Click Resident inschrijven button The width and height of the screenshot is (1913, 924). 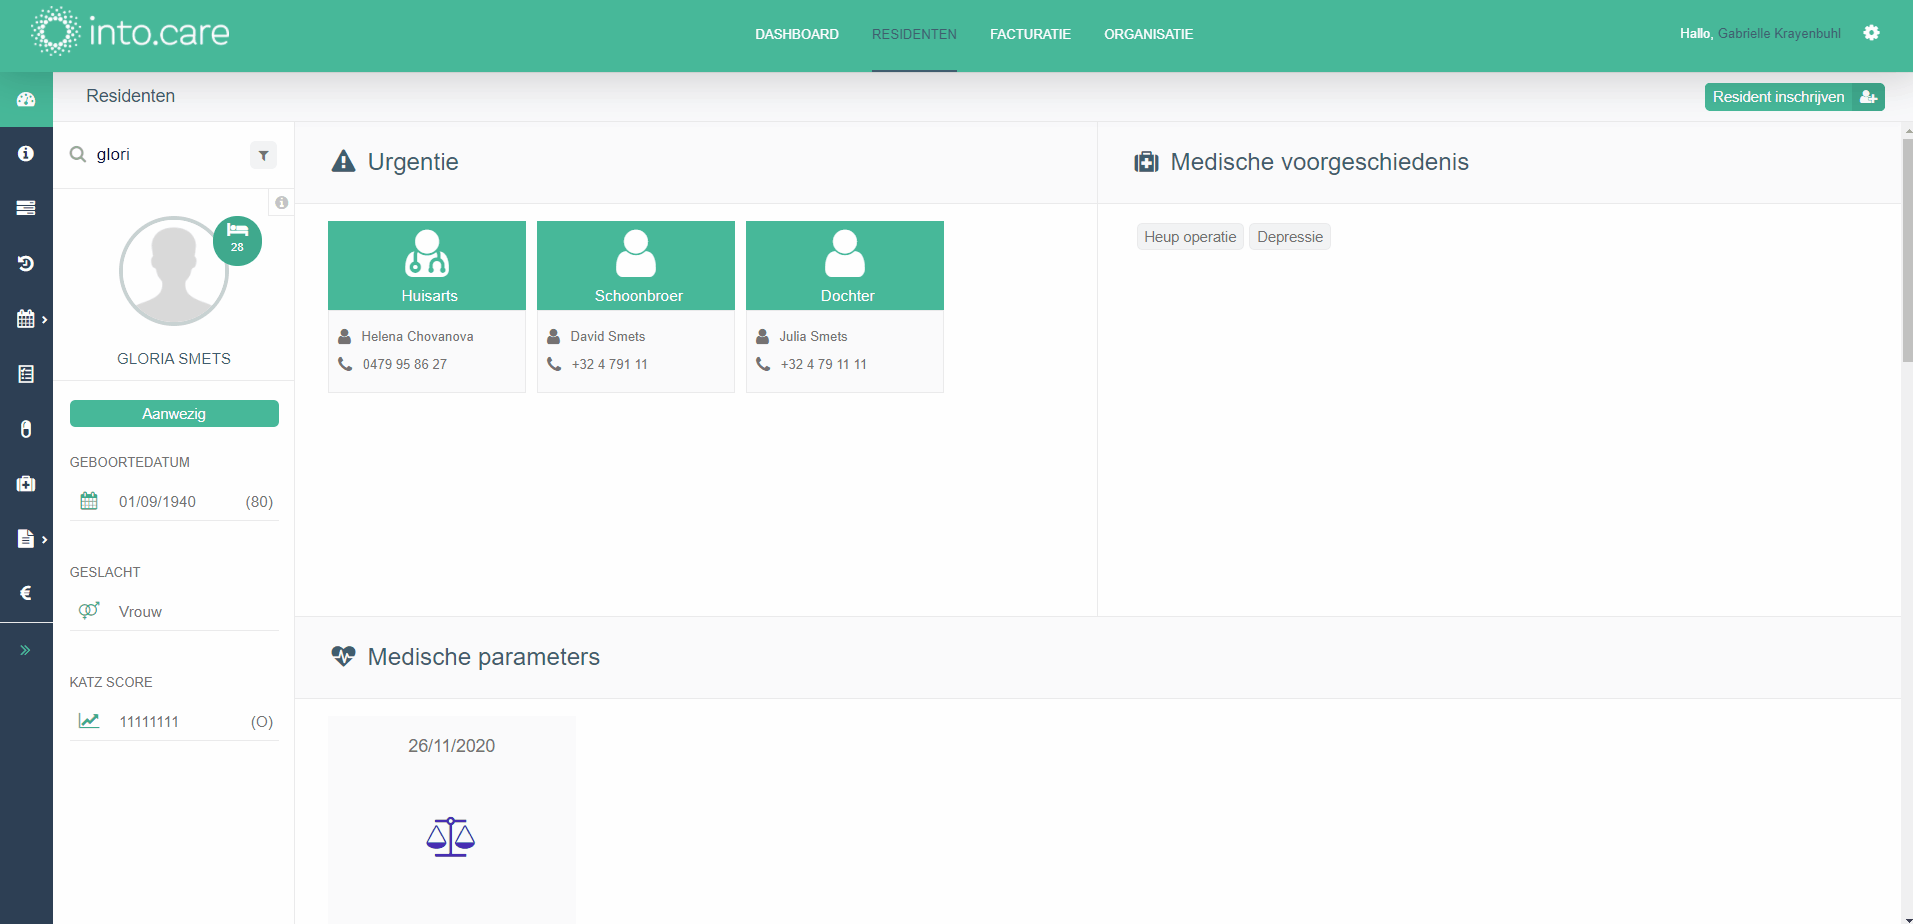[x=1794, y=97]
